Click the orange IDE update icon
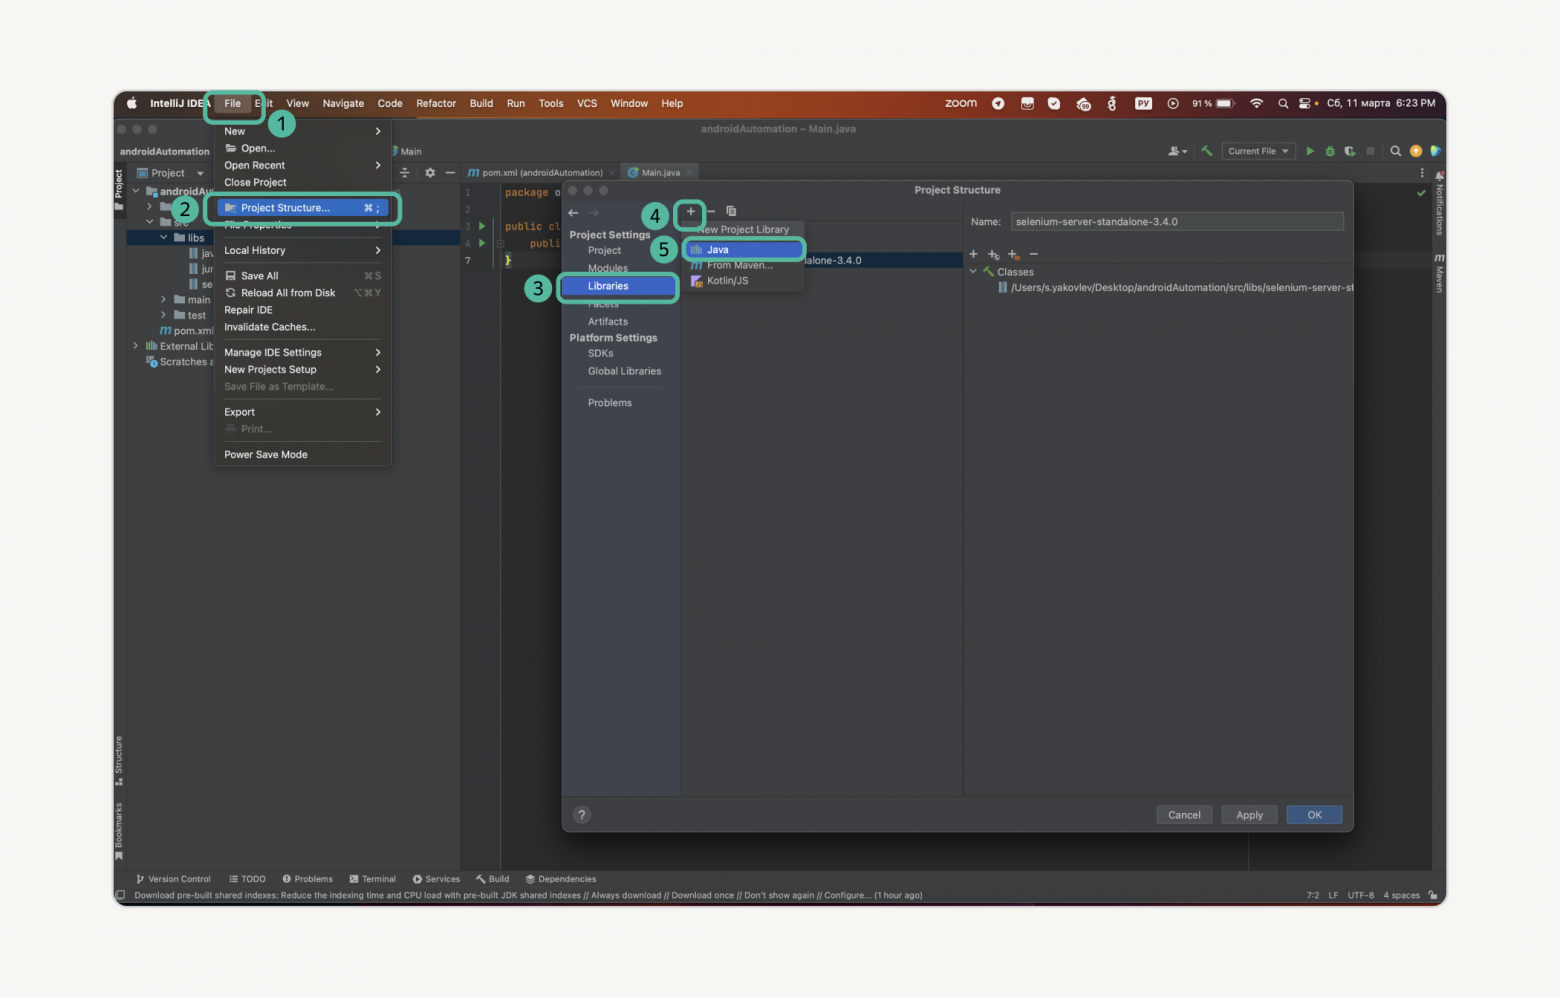This screenshot has width=1560, height=998. 1416,151
